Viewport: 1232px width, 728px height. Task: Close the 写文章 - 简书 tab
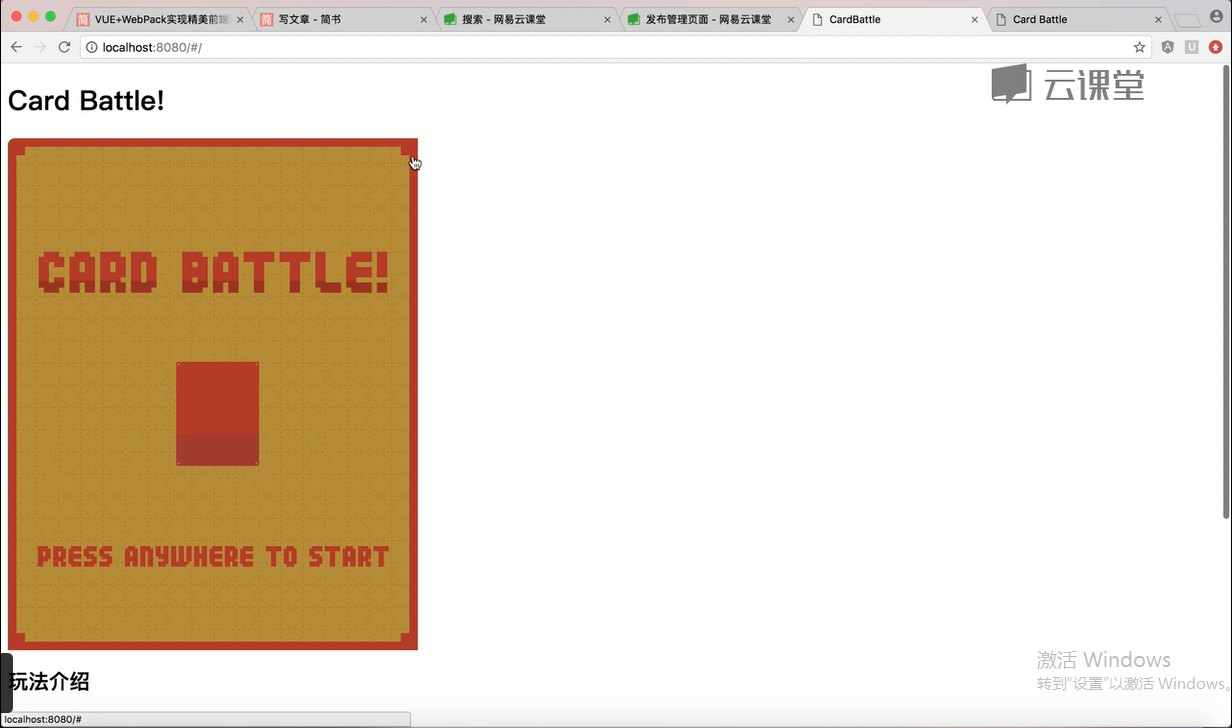[x=424, y=19]
